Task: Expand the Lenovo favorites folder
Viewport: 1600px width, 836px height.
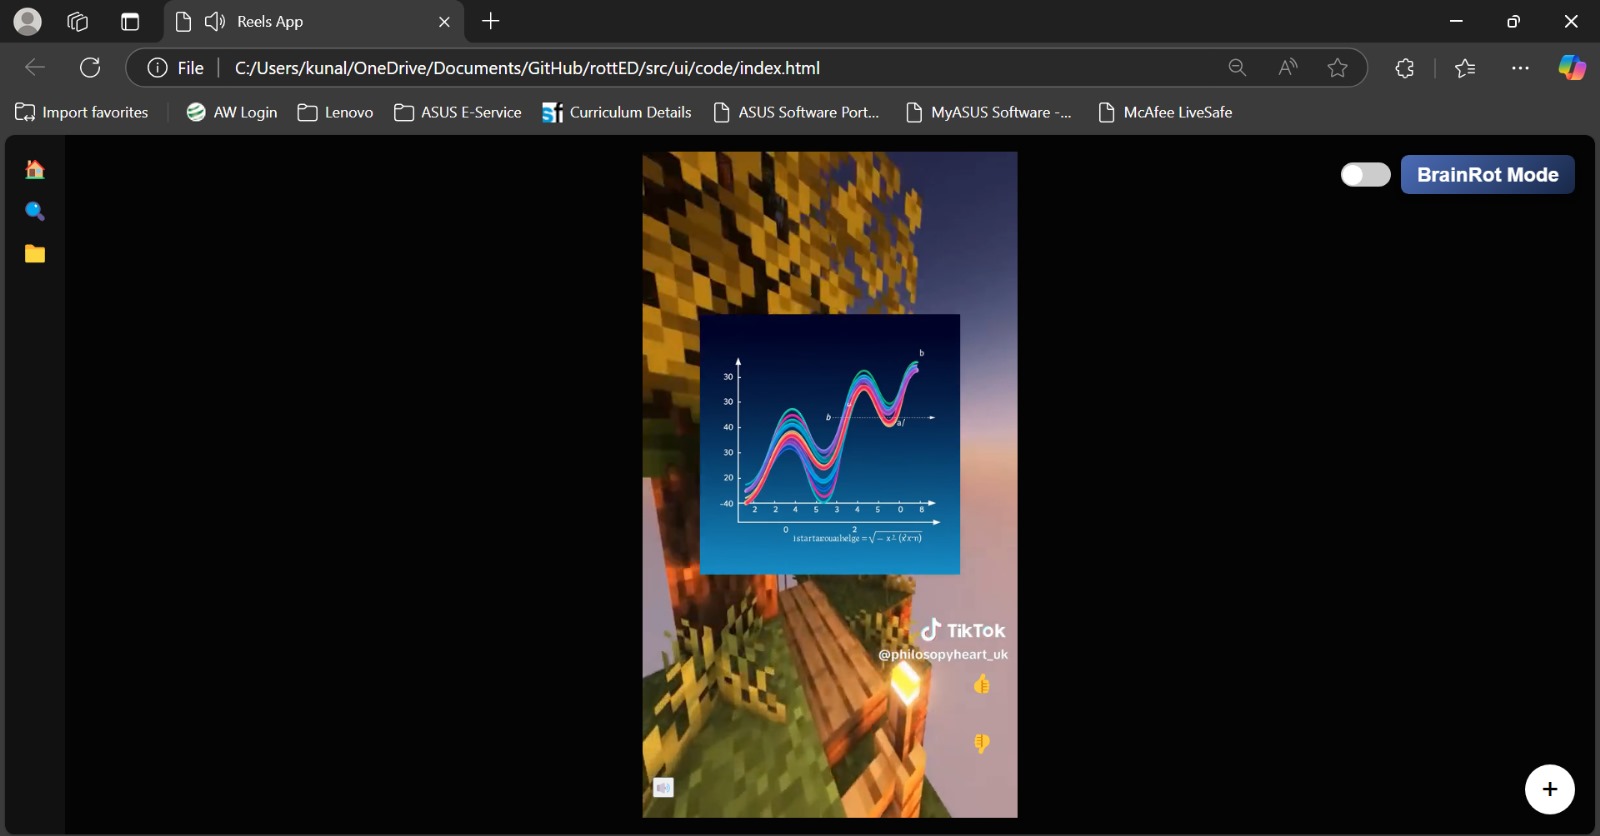Action: (x=336, y=112)
